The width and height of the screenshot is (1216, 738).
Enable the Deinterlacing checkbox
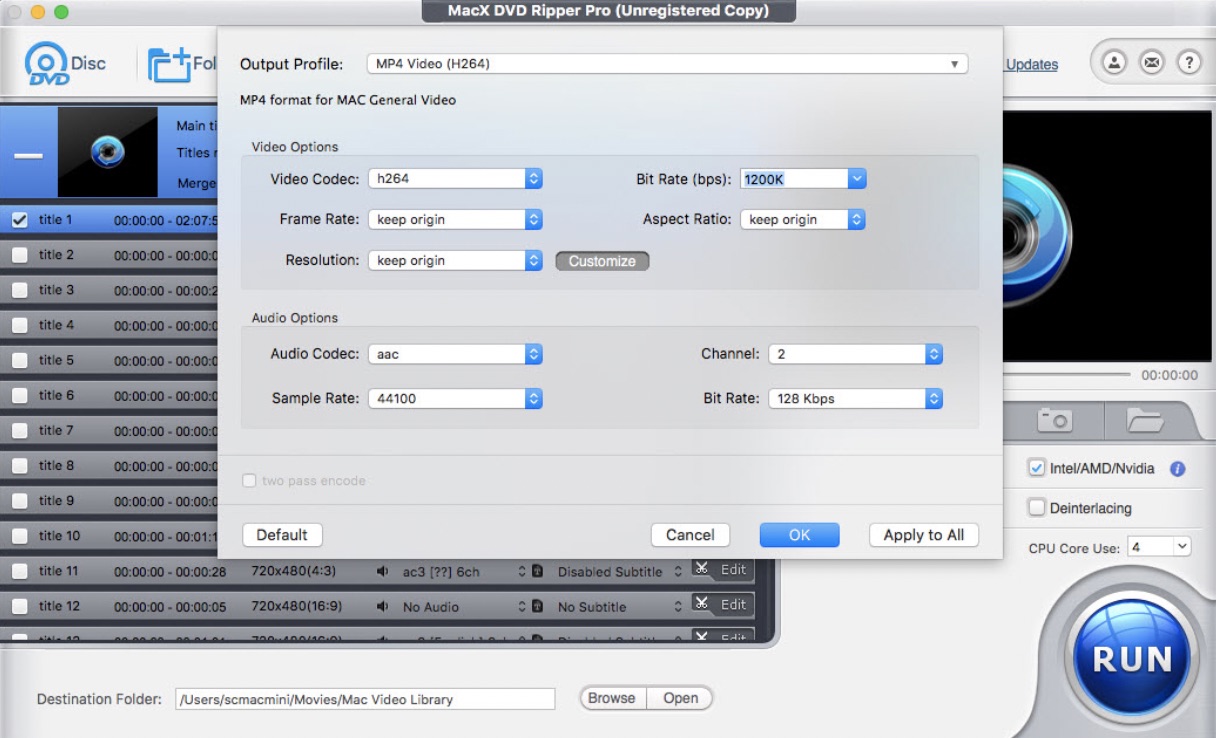tap(1037, 508)
